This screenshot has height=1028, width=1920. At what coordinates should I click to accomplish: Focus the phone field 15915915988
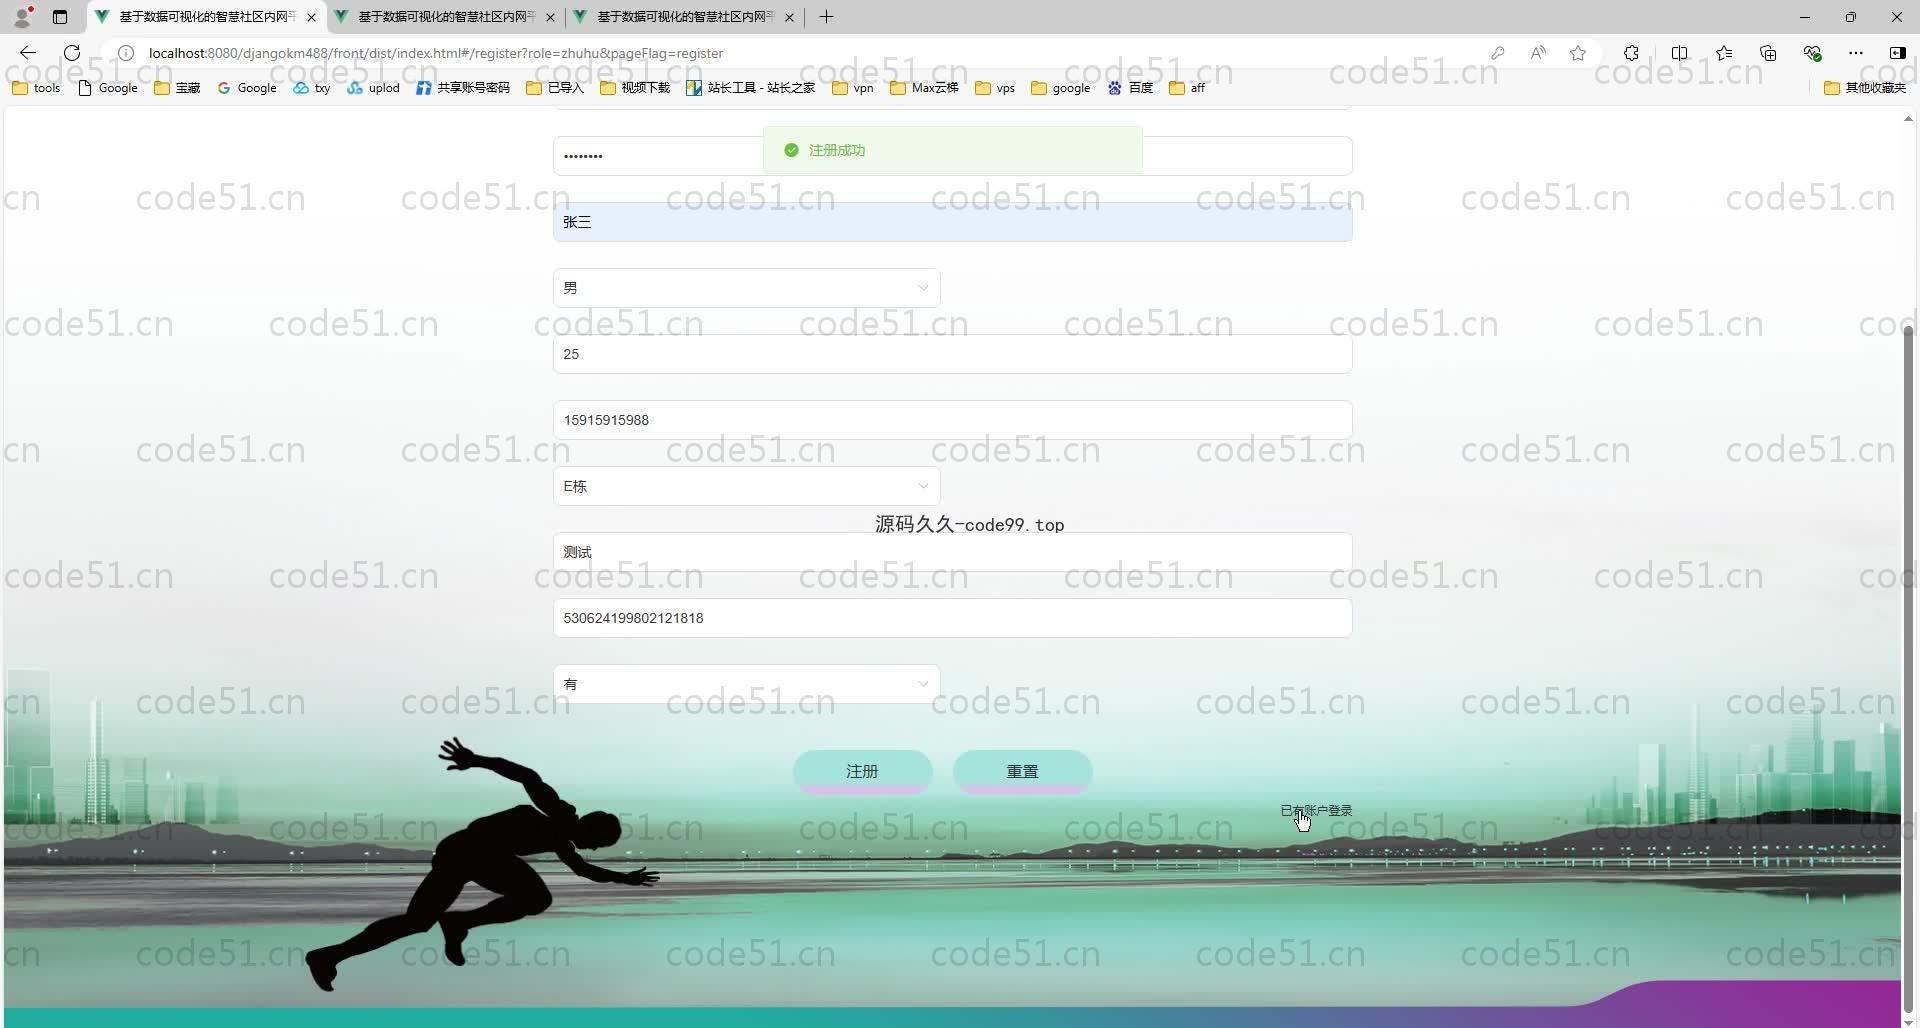tap(952, 420)
